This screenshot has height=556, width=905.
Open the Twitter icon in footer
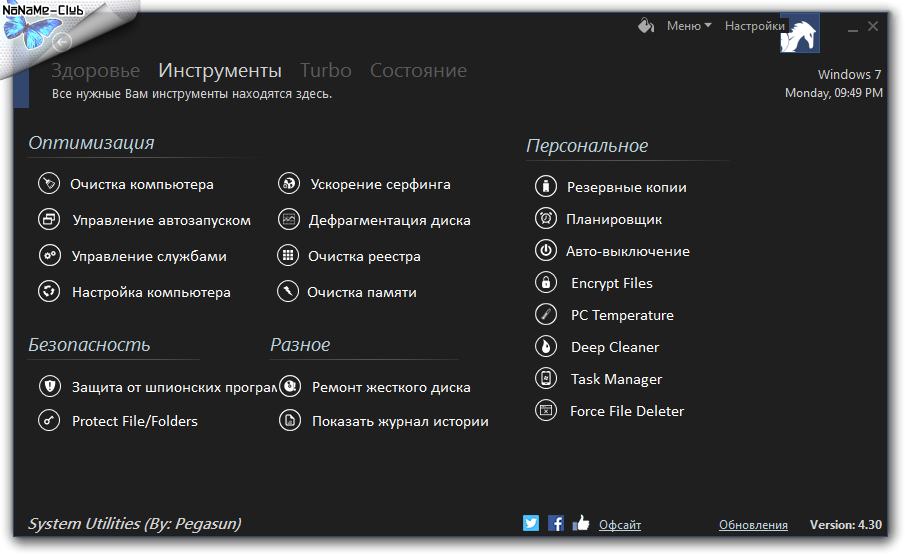click(x=531, y=523)
